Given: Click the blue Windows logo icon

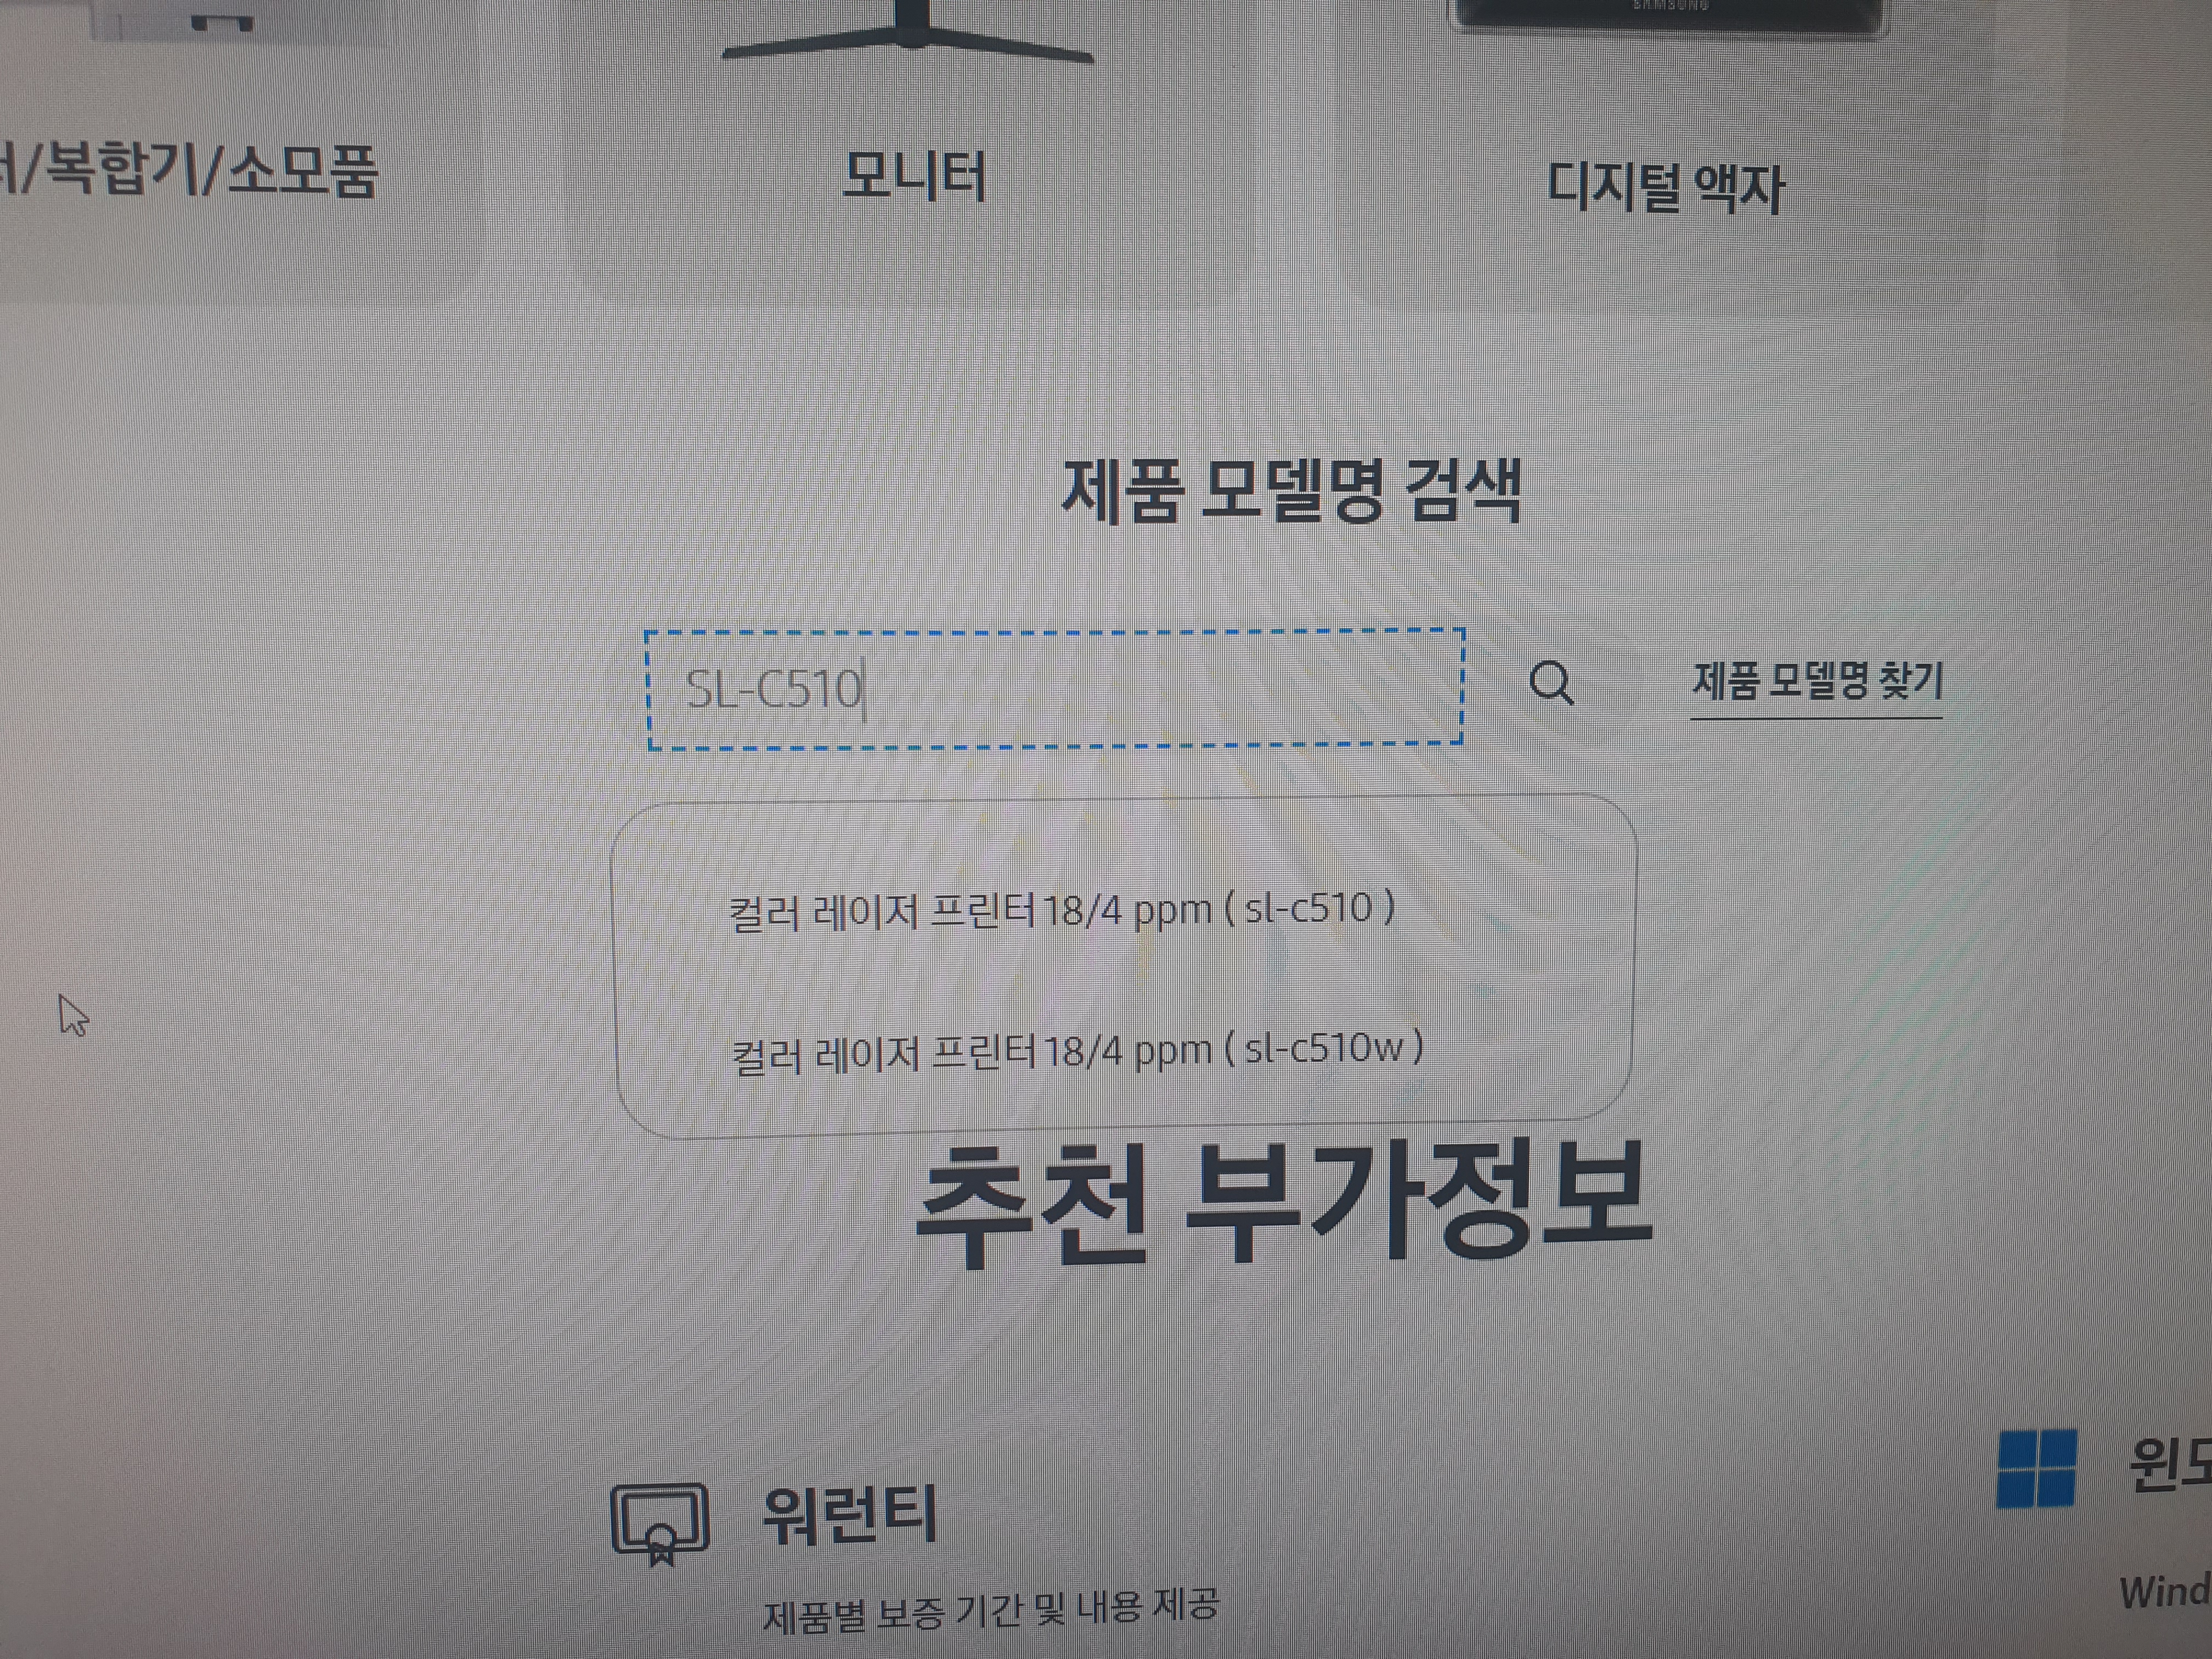Looking at the screenshot, I should point(2036,1468).
